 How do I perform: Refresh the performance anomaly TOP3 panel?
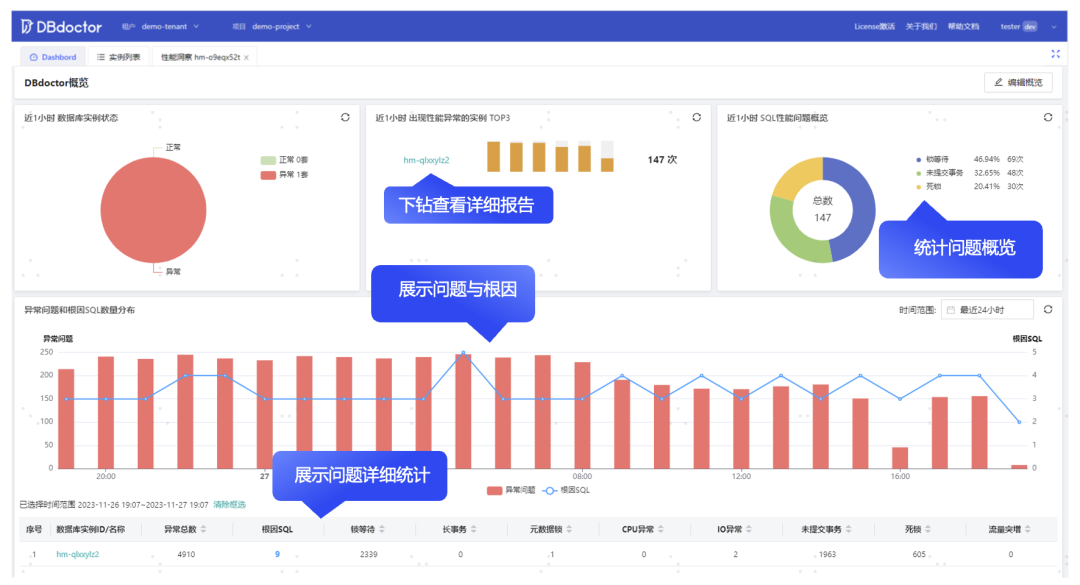[x=696, y=118]
